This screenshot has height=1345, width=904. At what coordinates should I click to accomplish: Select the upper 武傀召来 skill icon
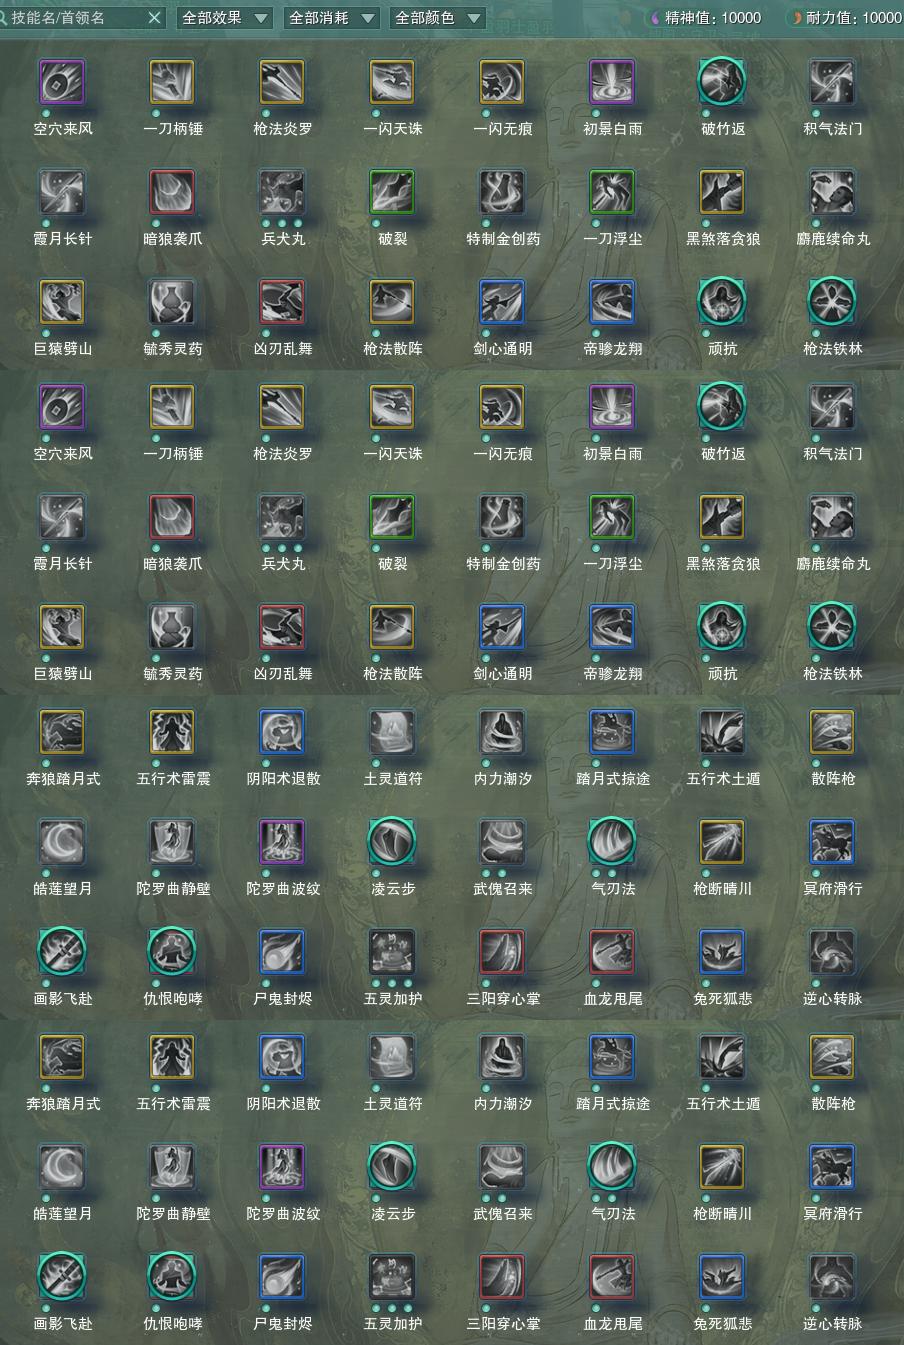502,842
